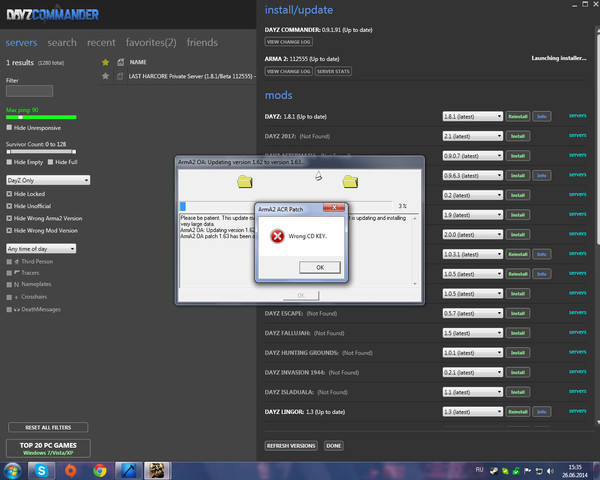Screen dimensions: 600x480
Task: Click Reinstall for DAYZ 1.8.1
Action: [x=518, y=116]
